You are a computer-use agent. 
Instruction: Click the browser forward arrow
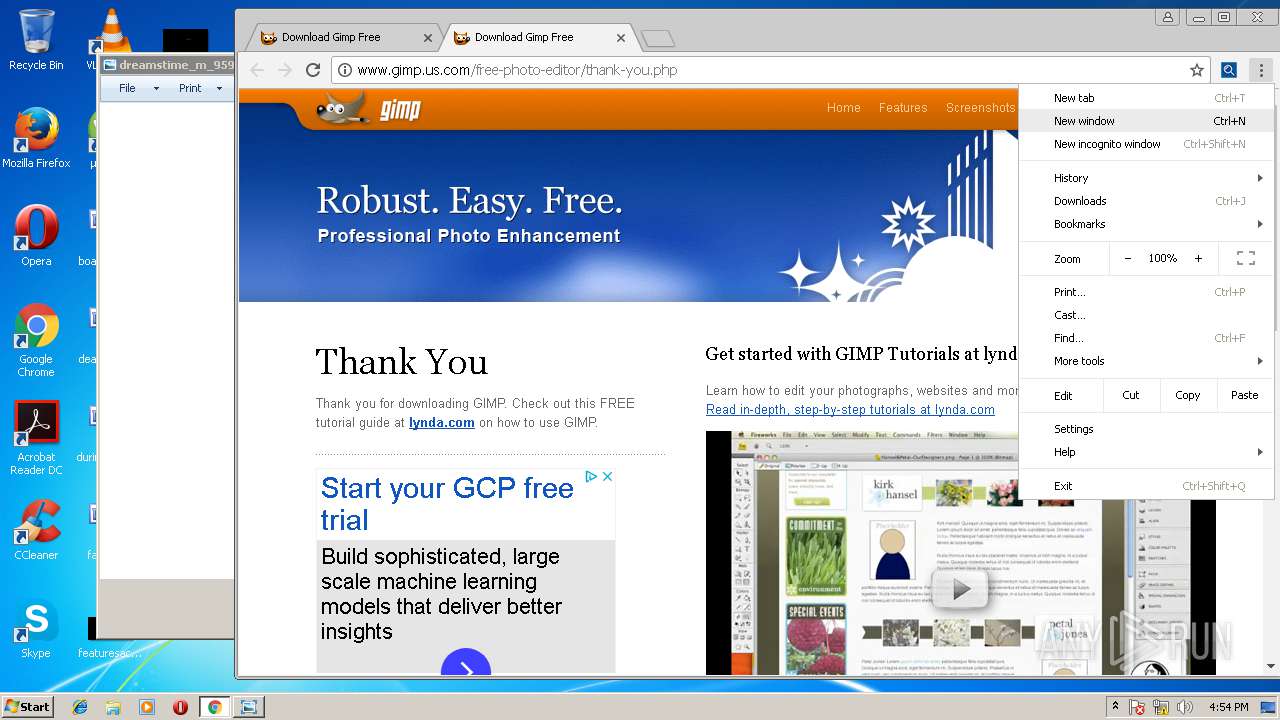tap(285, 70)
